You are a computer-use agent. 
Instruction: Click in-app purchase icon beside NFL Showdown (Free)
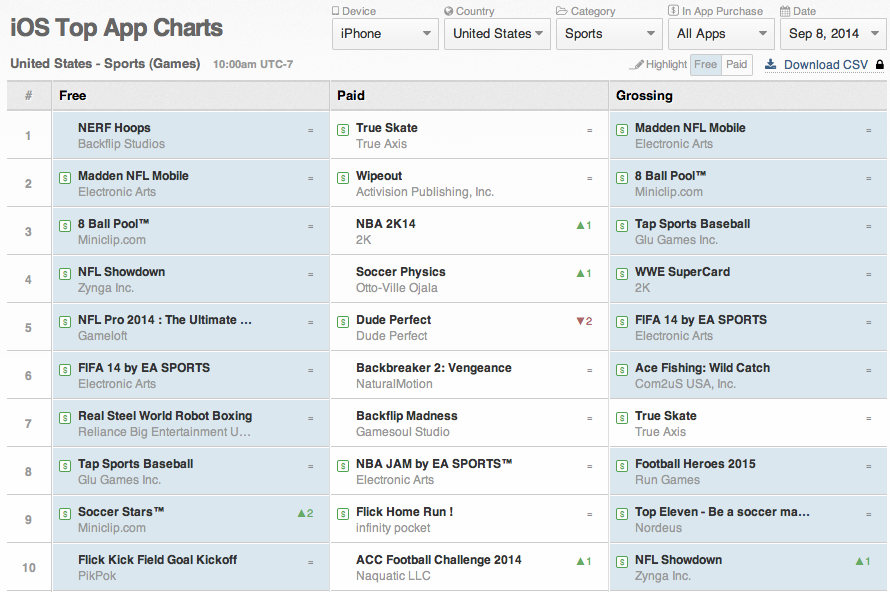pos(65,273)
